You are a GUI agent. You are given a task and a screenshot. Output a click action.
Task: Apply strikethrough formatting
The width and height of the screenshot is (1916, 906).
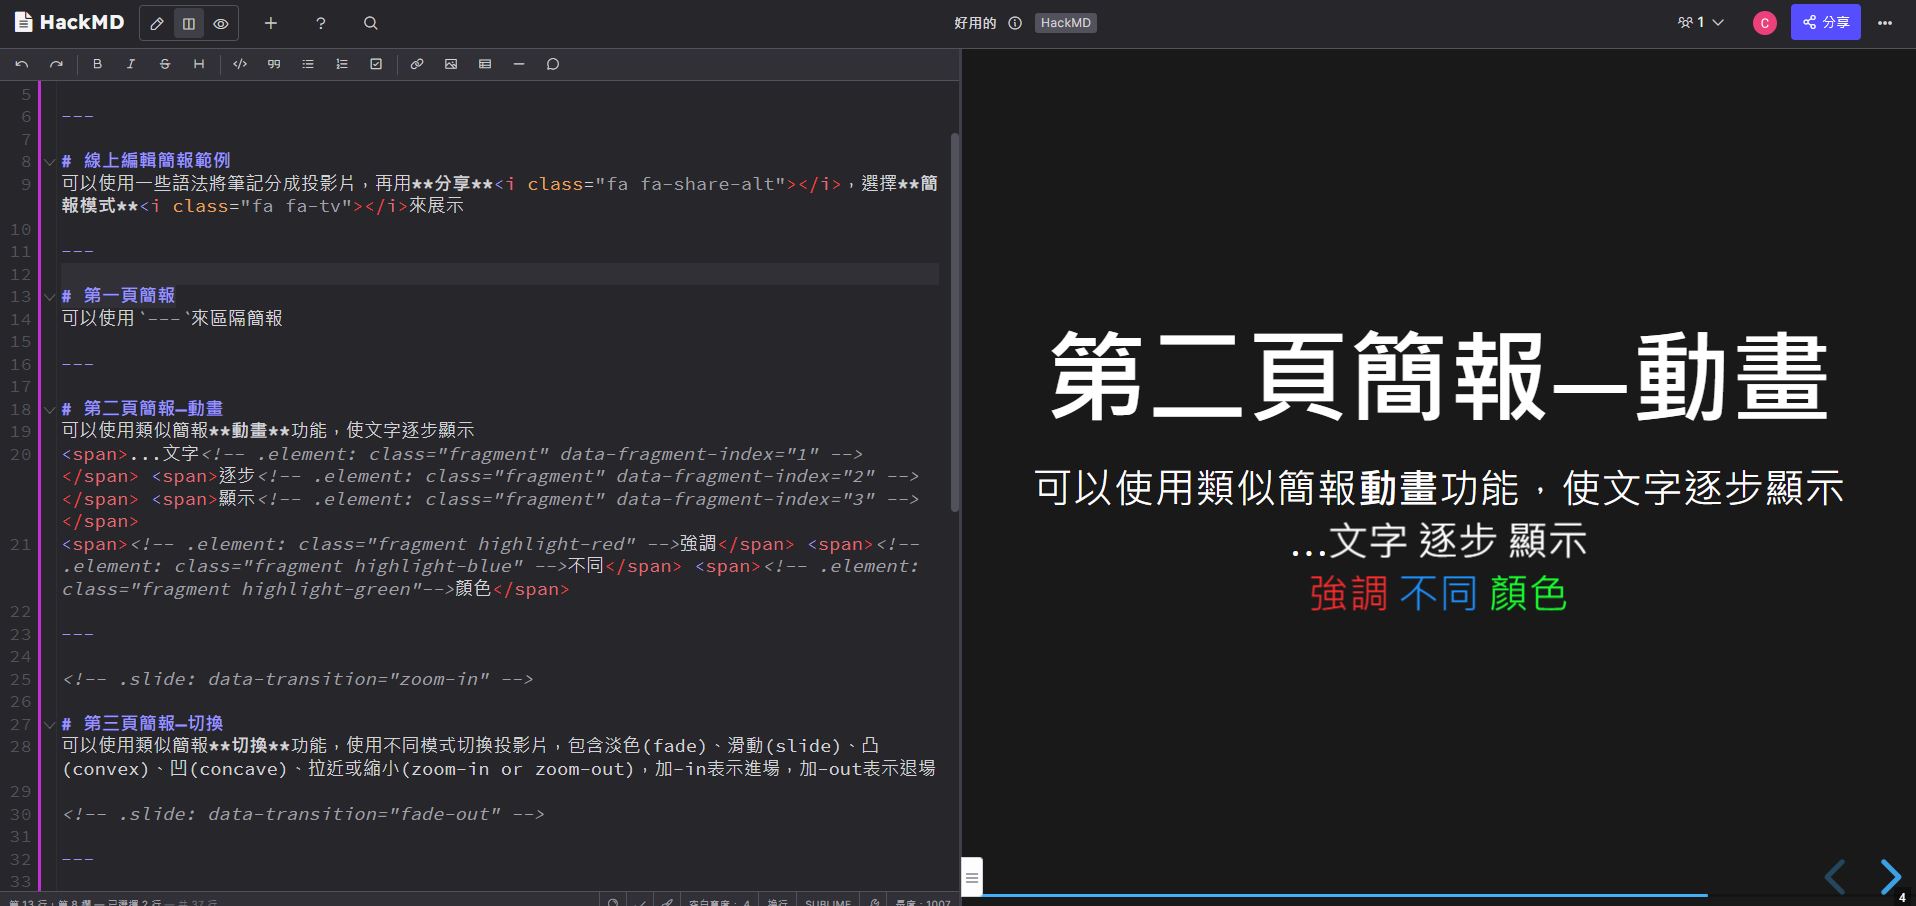(165, 64)
